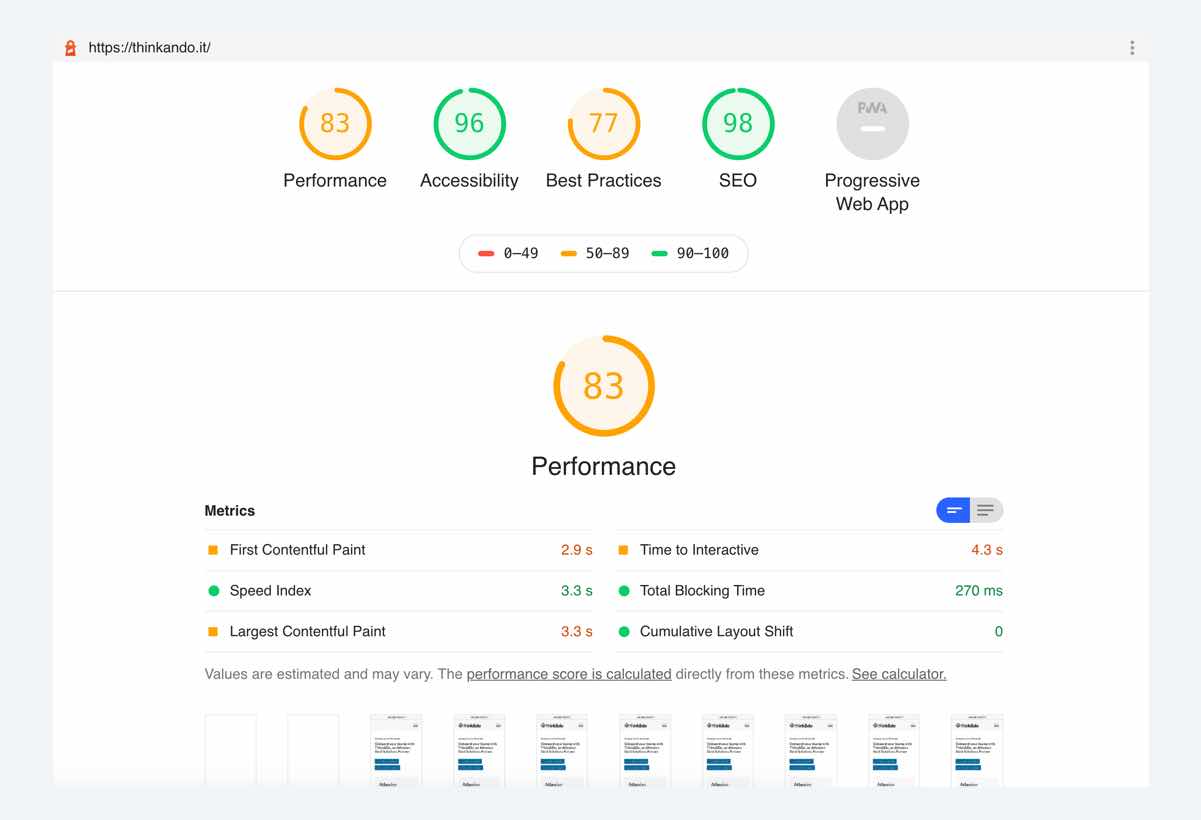Image resolution: width=1201 pixels, height=820 pixels.
Task: Click the green dot beside Speed Index
Action: (x=213, y=591)
